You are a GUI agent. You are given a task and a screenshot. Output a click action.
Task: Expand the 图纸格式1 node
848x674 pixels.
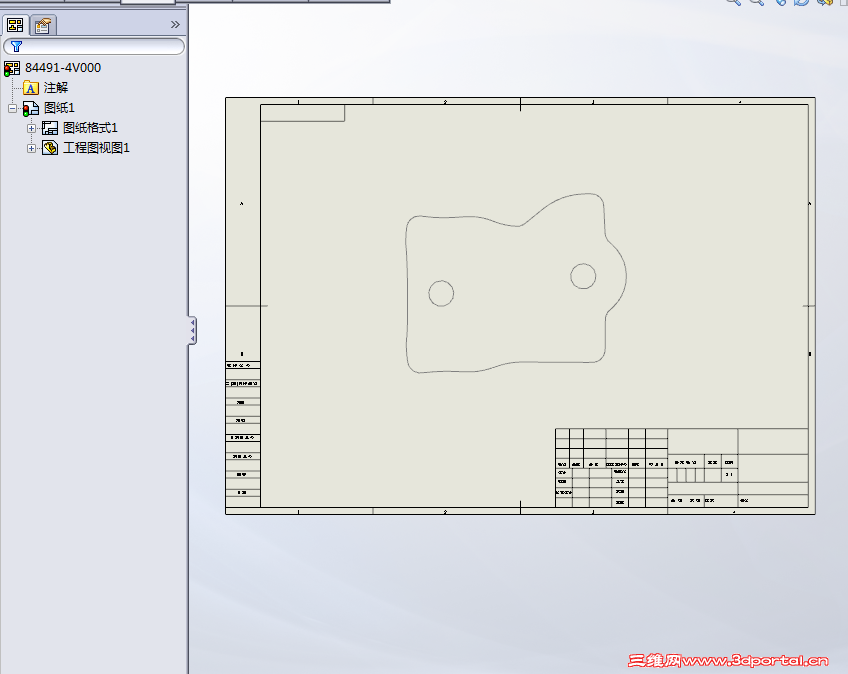pos(31,128)
